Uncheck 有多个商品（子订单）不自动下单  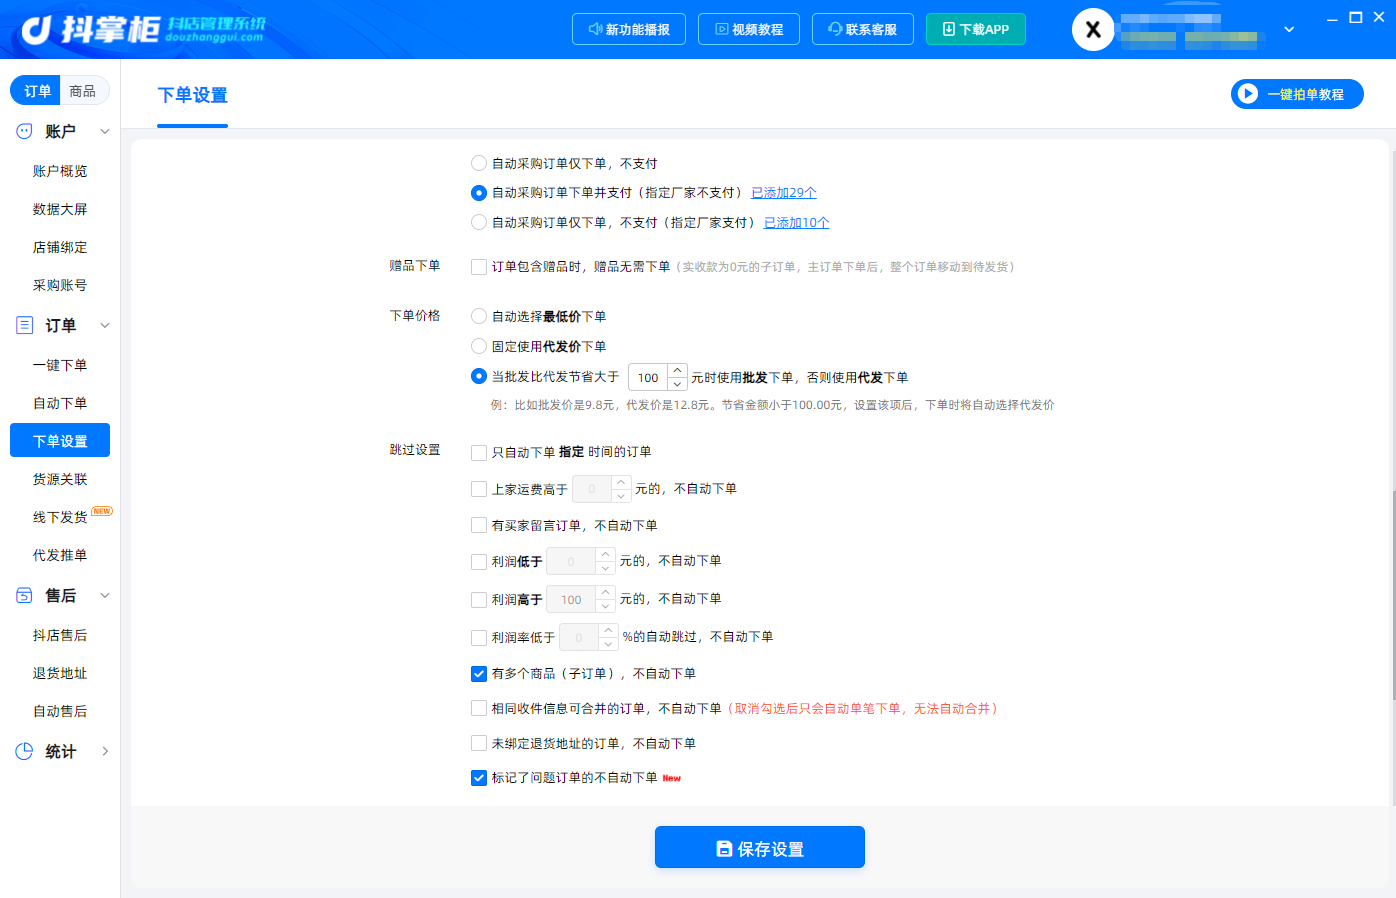[479, 674]
